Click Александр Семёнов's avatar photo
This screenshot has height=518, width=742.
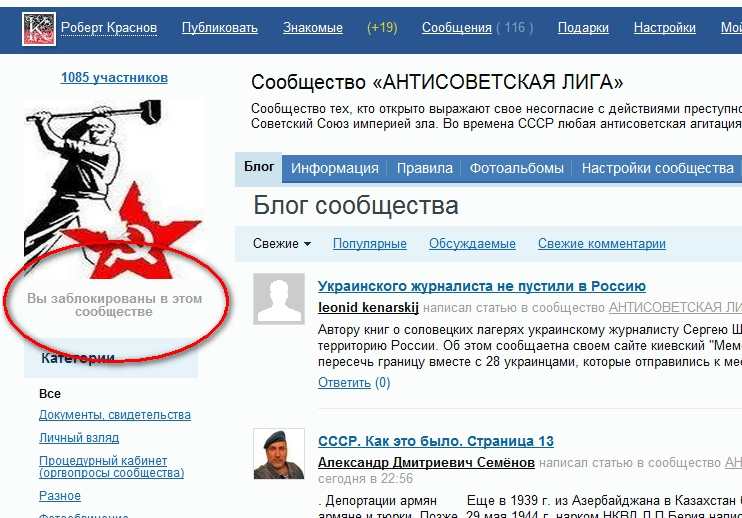[x=279, y=454]
